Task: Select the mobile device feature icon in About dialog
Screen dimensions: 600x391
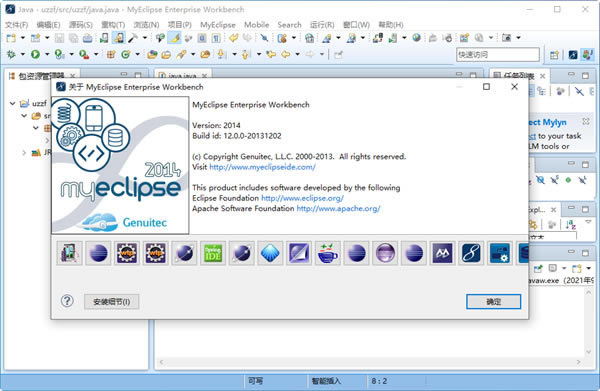Action: pyautogui.click(x=69, y=253)
